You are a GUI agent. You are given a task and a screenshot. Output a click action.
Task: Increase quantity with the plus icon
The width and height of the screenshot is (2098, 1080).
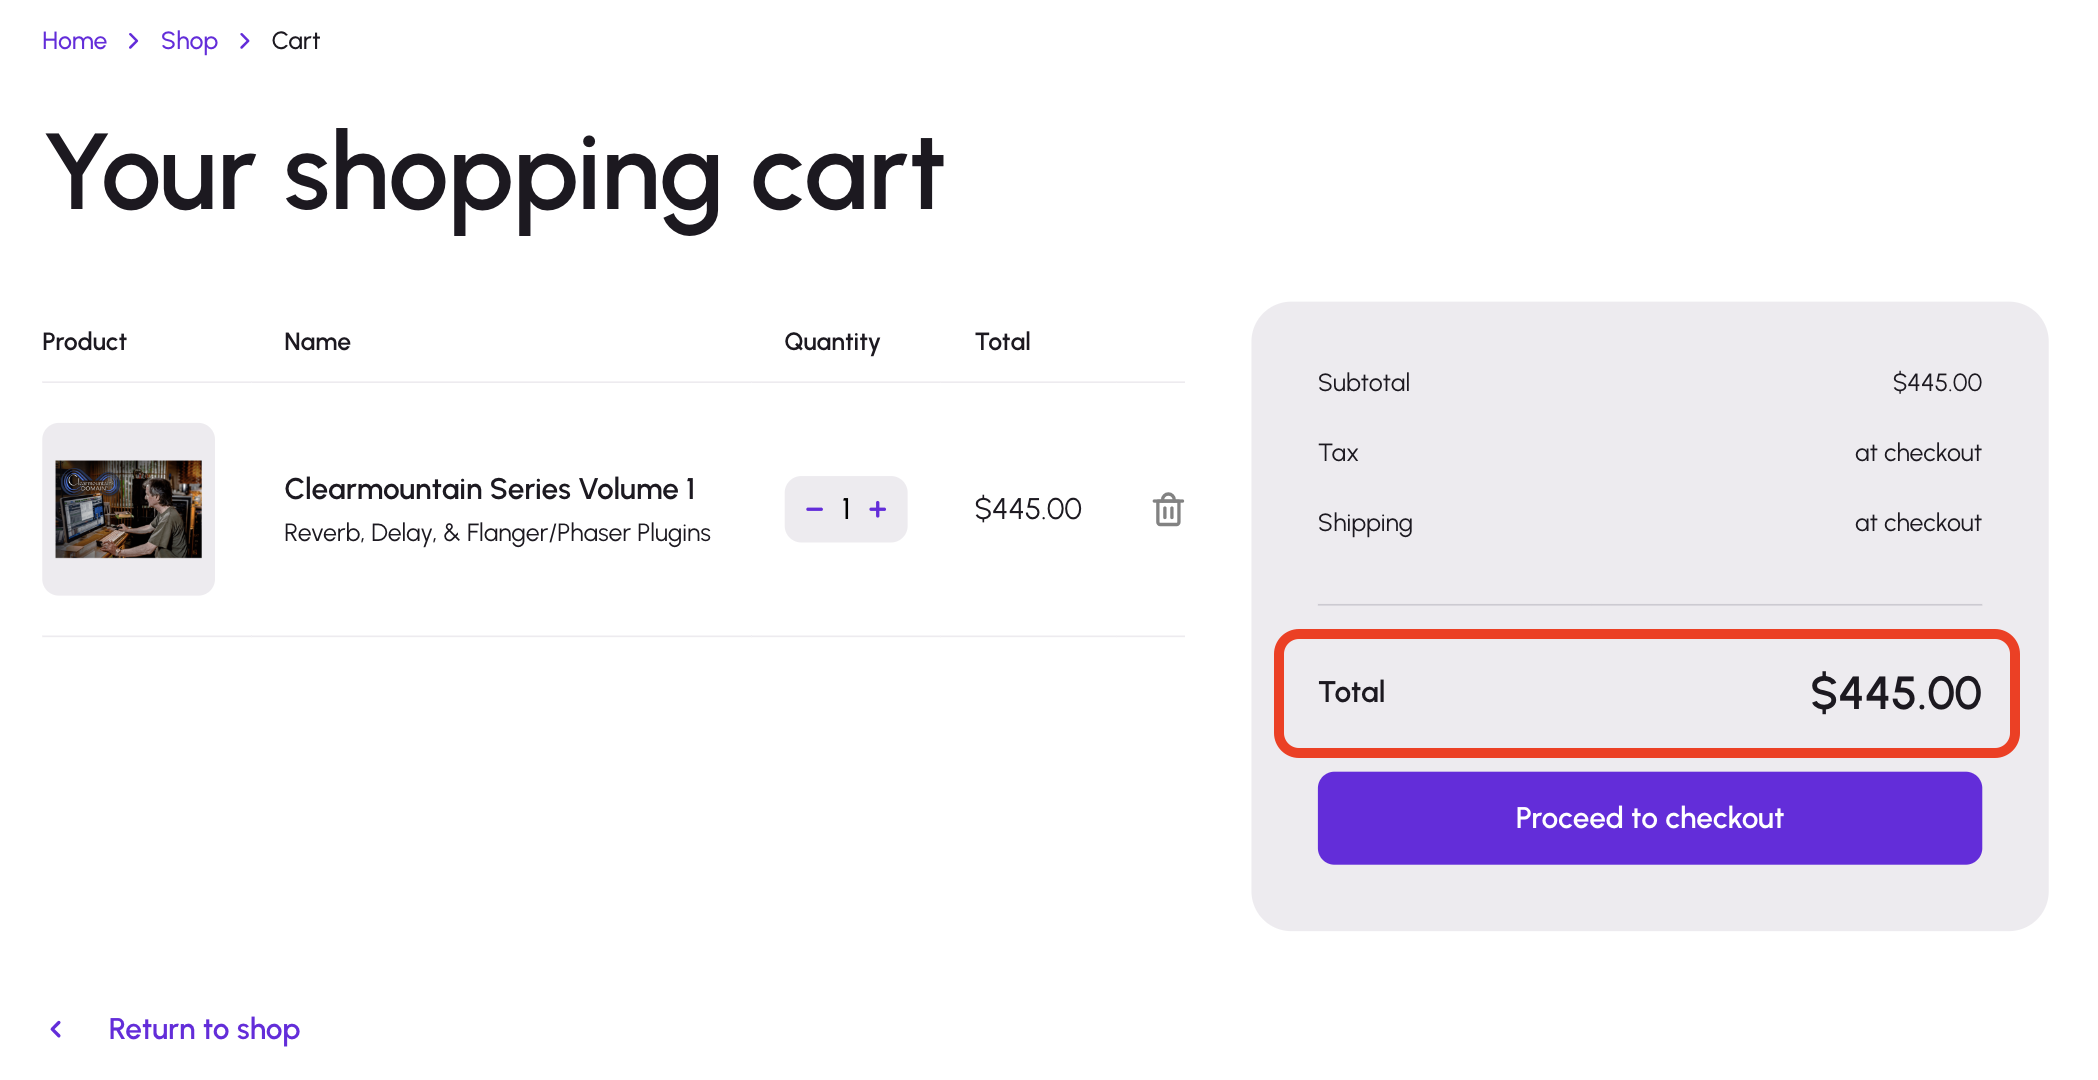[878, 510]
